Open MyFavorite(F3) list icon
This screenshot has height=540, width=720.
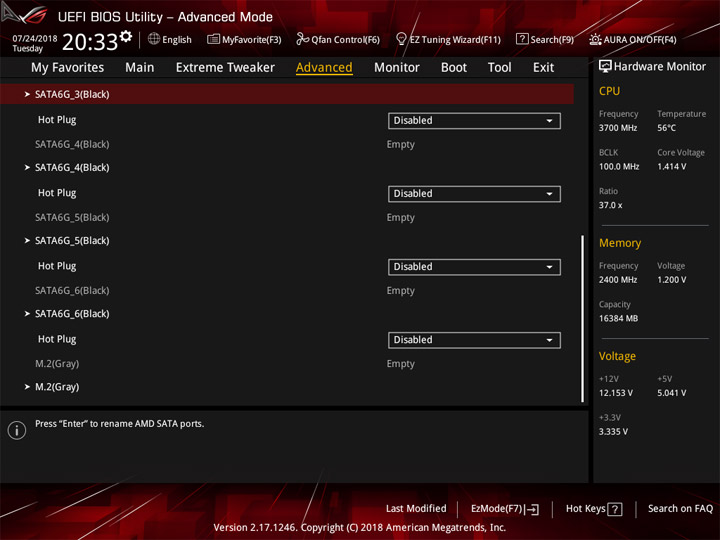click(x=213, y=39)
